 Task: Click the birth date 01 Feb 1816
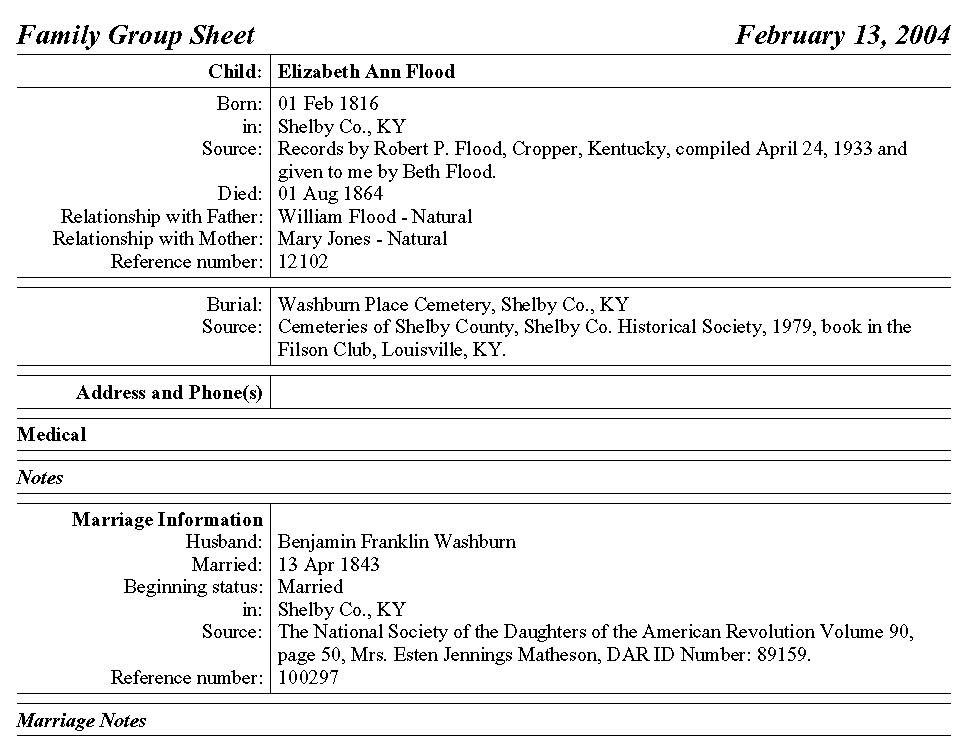pyautogui.click(x=328, y=104)
